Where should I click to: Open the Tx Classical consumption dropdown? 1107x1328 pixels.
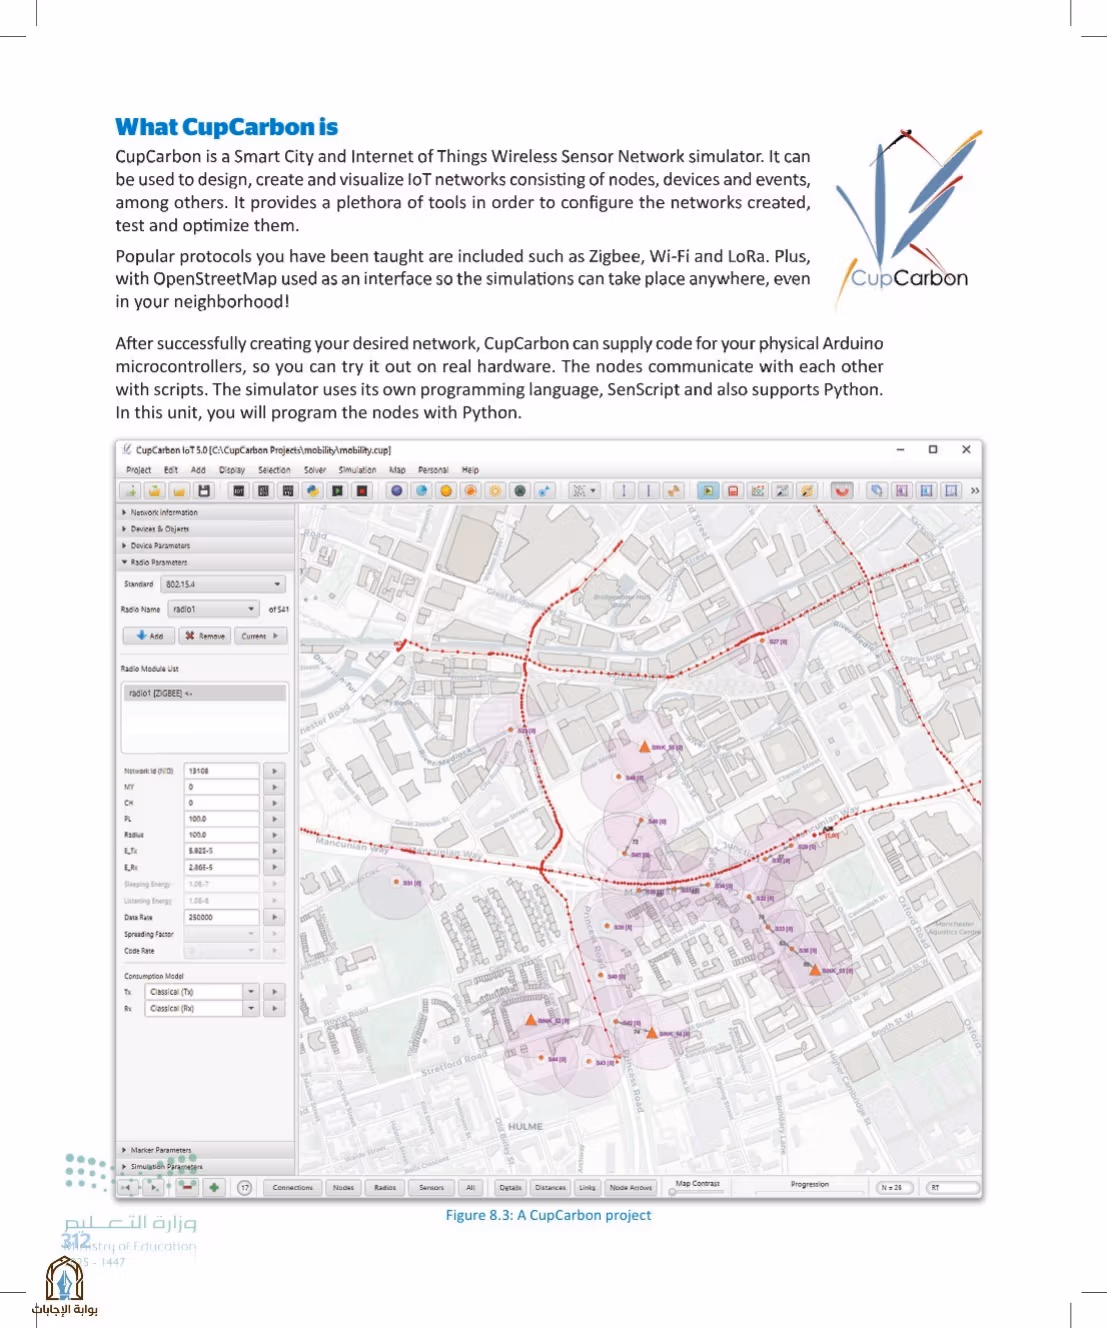pyautogui.click(x=201, y=992)
